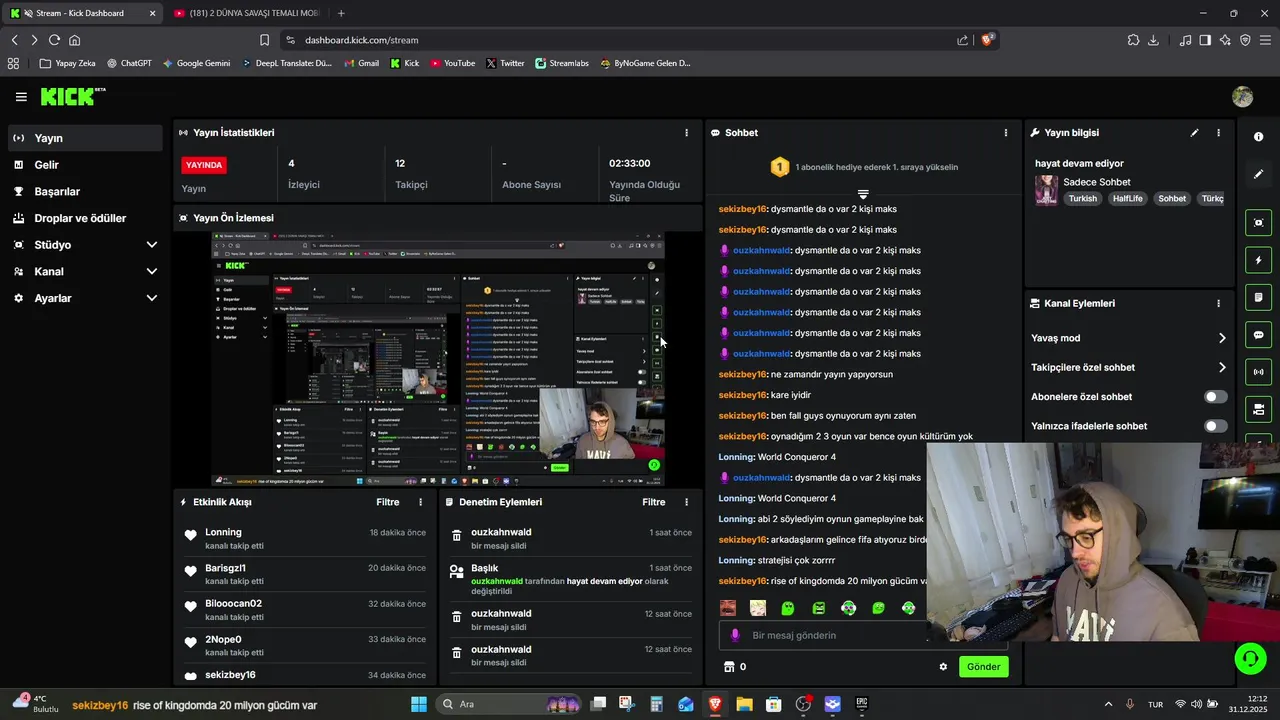Screen dimensions: 1280x720
Task: Click the Windows taskbar search box
Action: click(510, 704)
